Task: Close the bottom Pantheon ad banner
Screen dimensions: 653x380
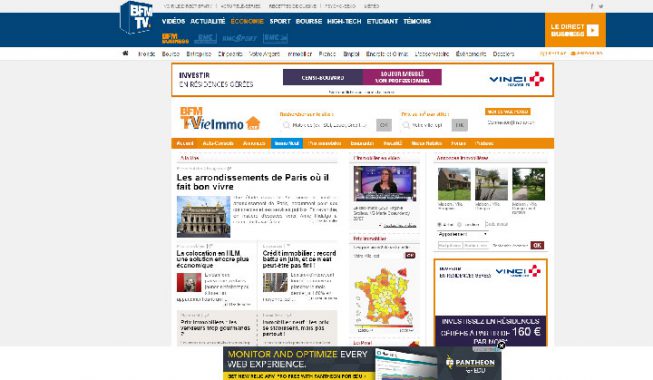Action: [501, 345]
